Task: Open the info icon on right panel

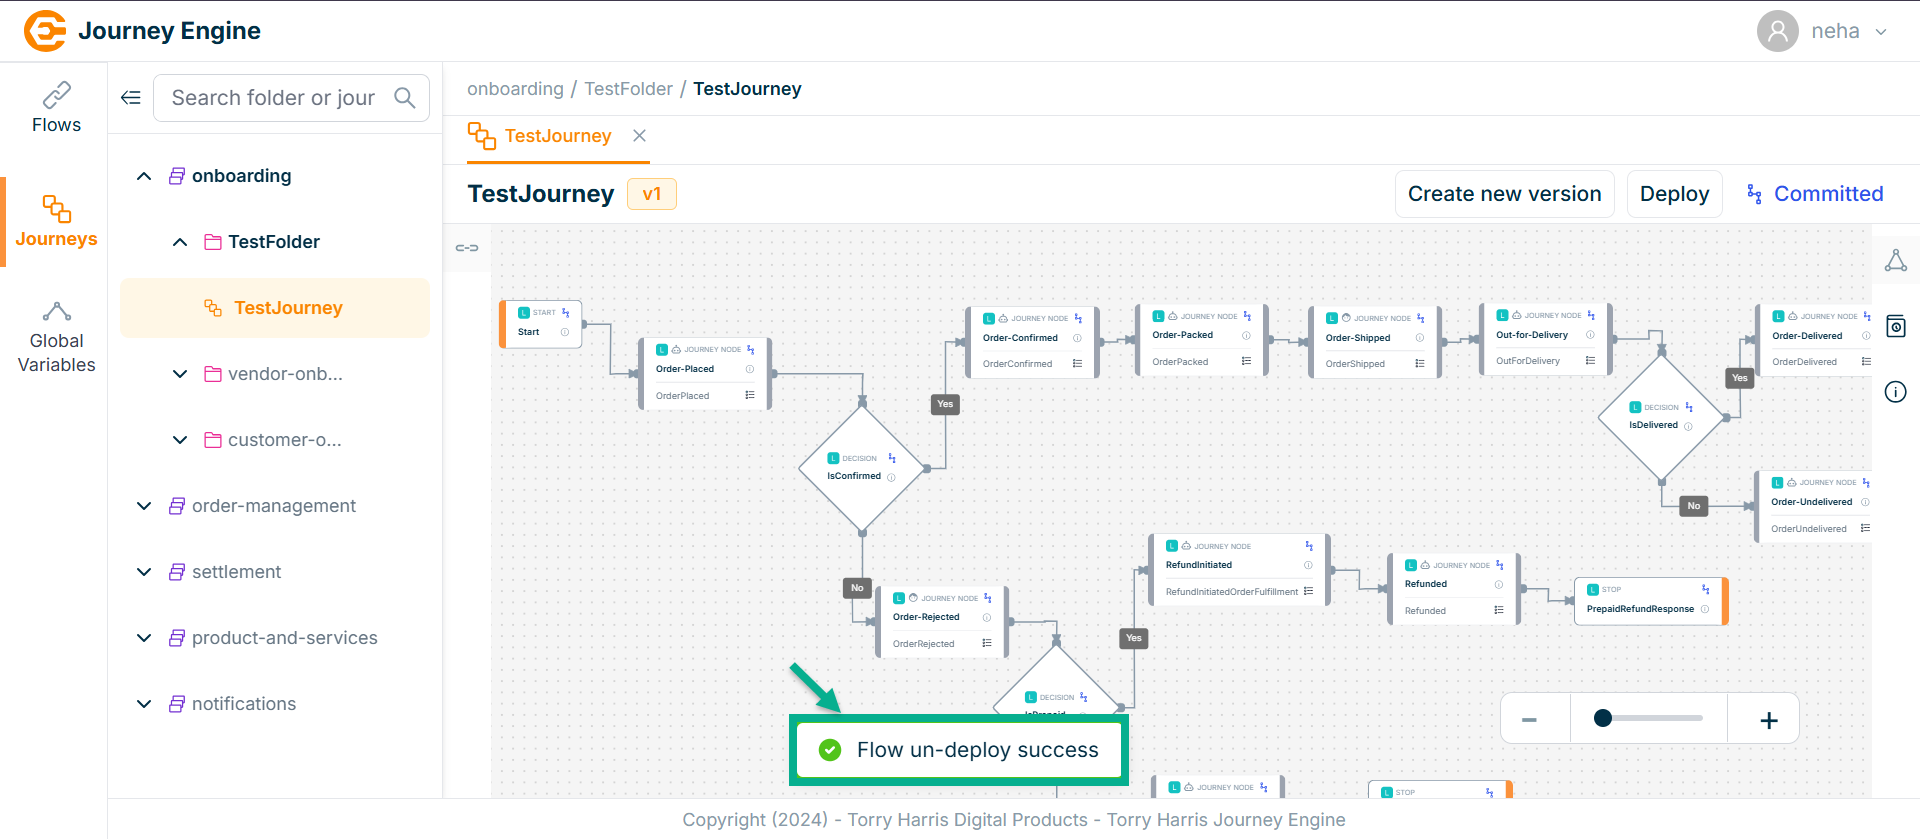Action: [x=1895, y=392]
